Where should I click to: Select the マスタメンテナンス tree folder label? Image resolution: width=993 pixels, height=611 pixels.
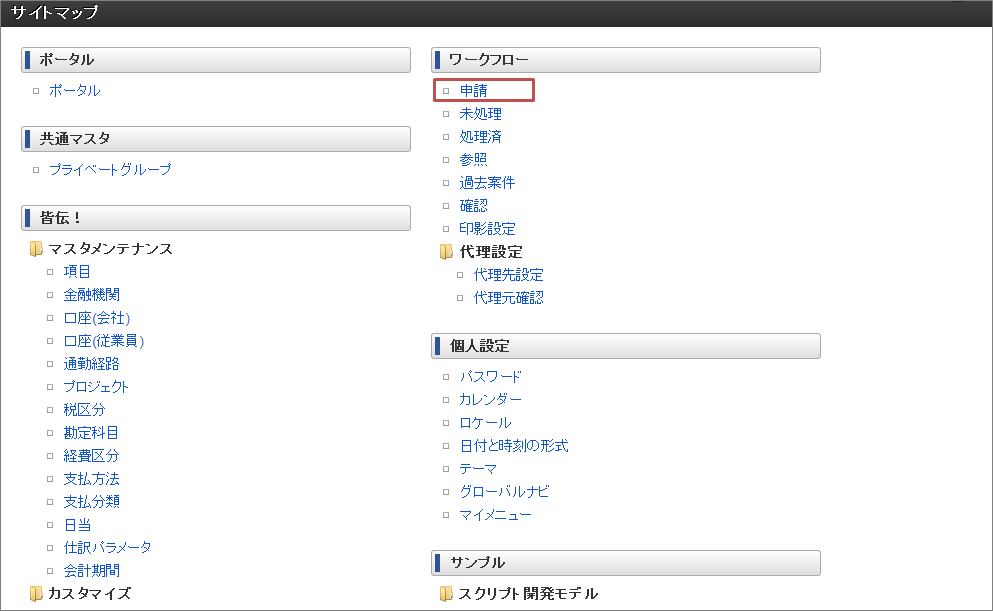(x=110, y=249)
